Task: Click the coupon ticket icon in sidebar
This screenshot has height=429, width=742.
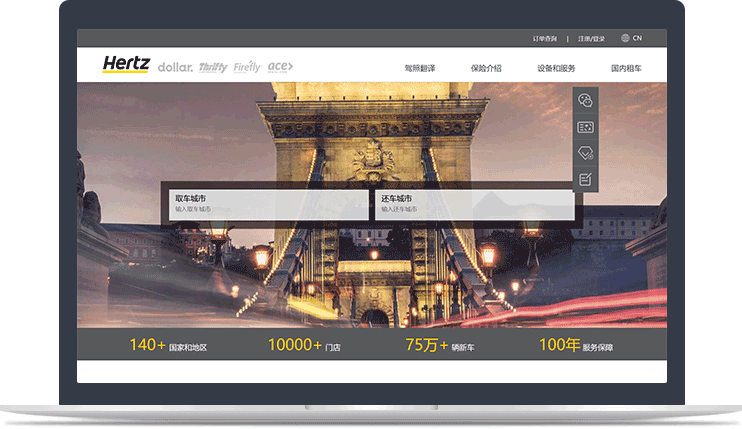Action: 586,127
